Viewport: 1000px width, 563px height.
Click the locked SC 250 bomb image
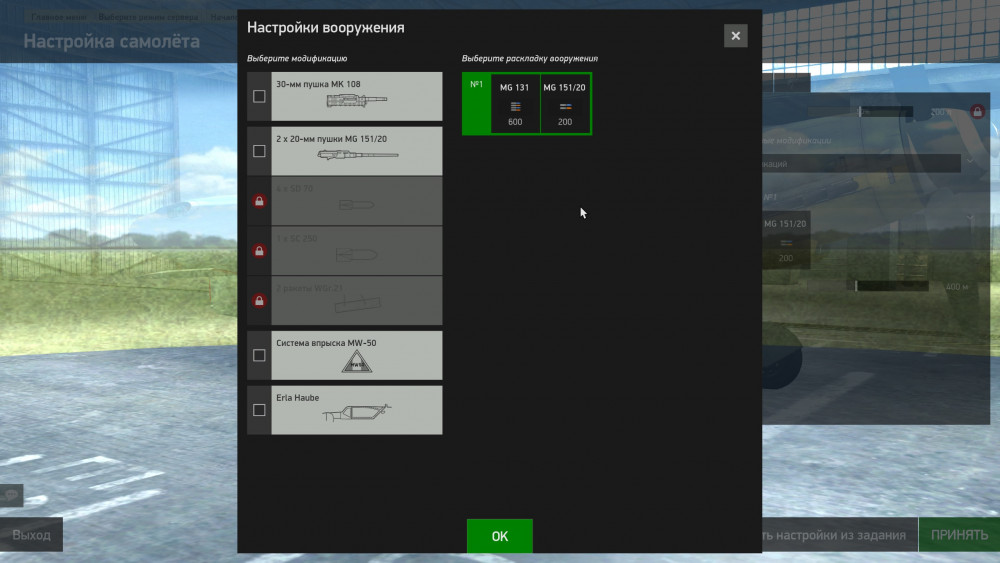pyautogui.click(x=357, y=254)
